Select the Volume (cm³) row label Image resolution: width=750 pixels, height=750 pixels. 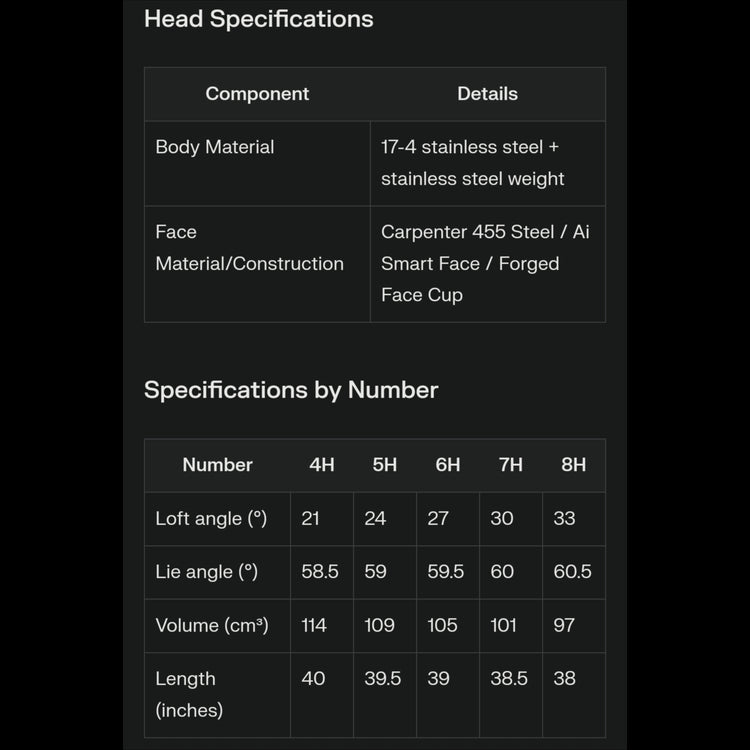[x=211, y=626]
